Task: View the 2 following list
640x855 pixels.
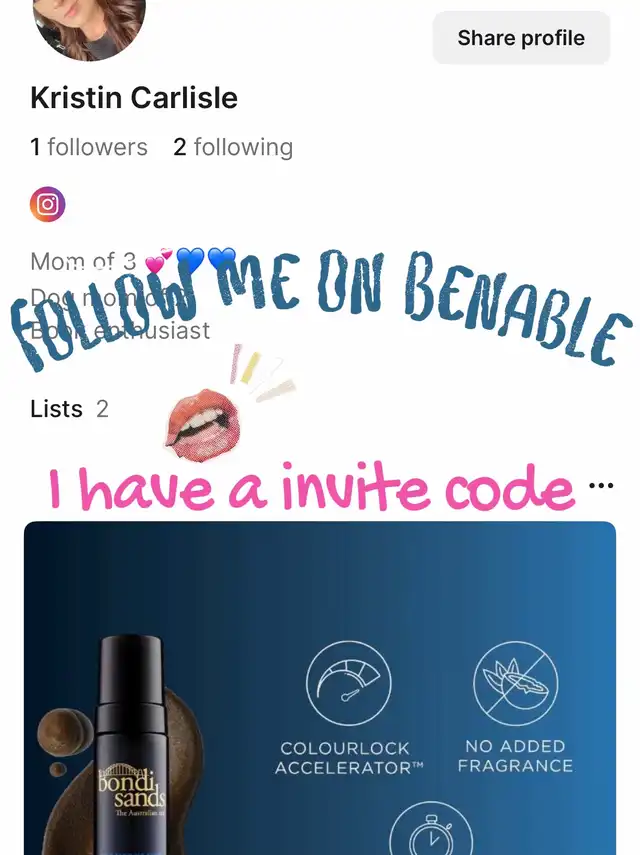Action: (x=233, y=147)
